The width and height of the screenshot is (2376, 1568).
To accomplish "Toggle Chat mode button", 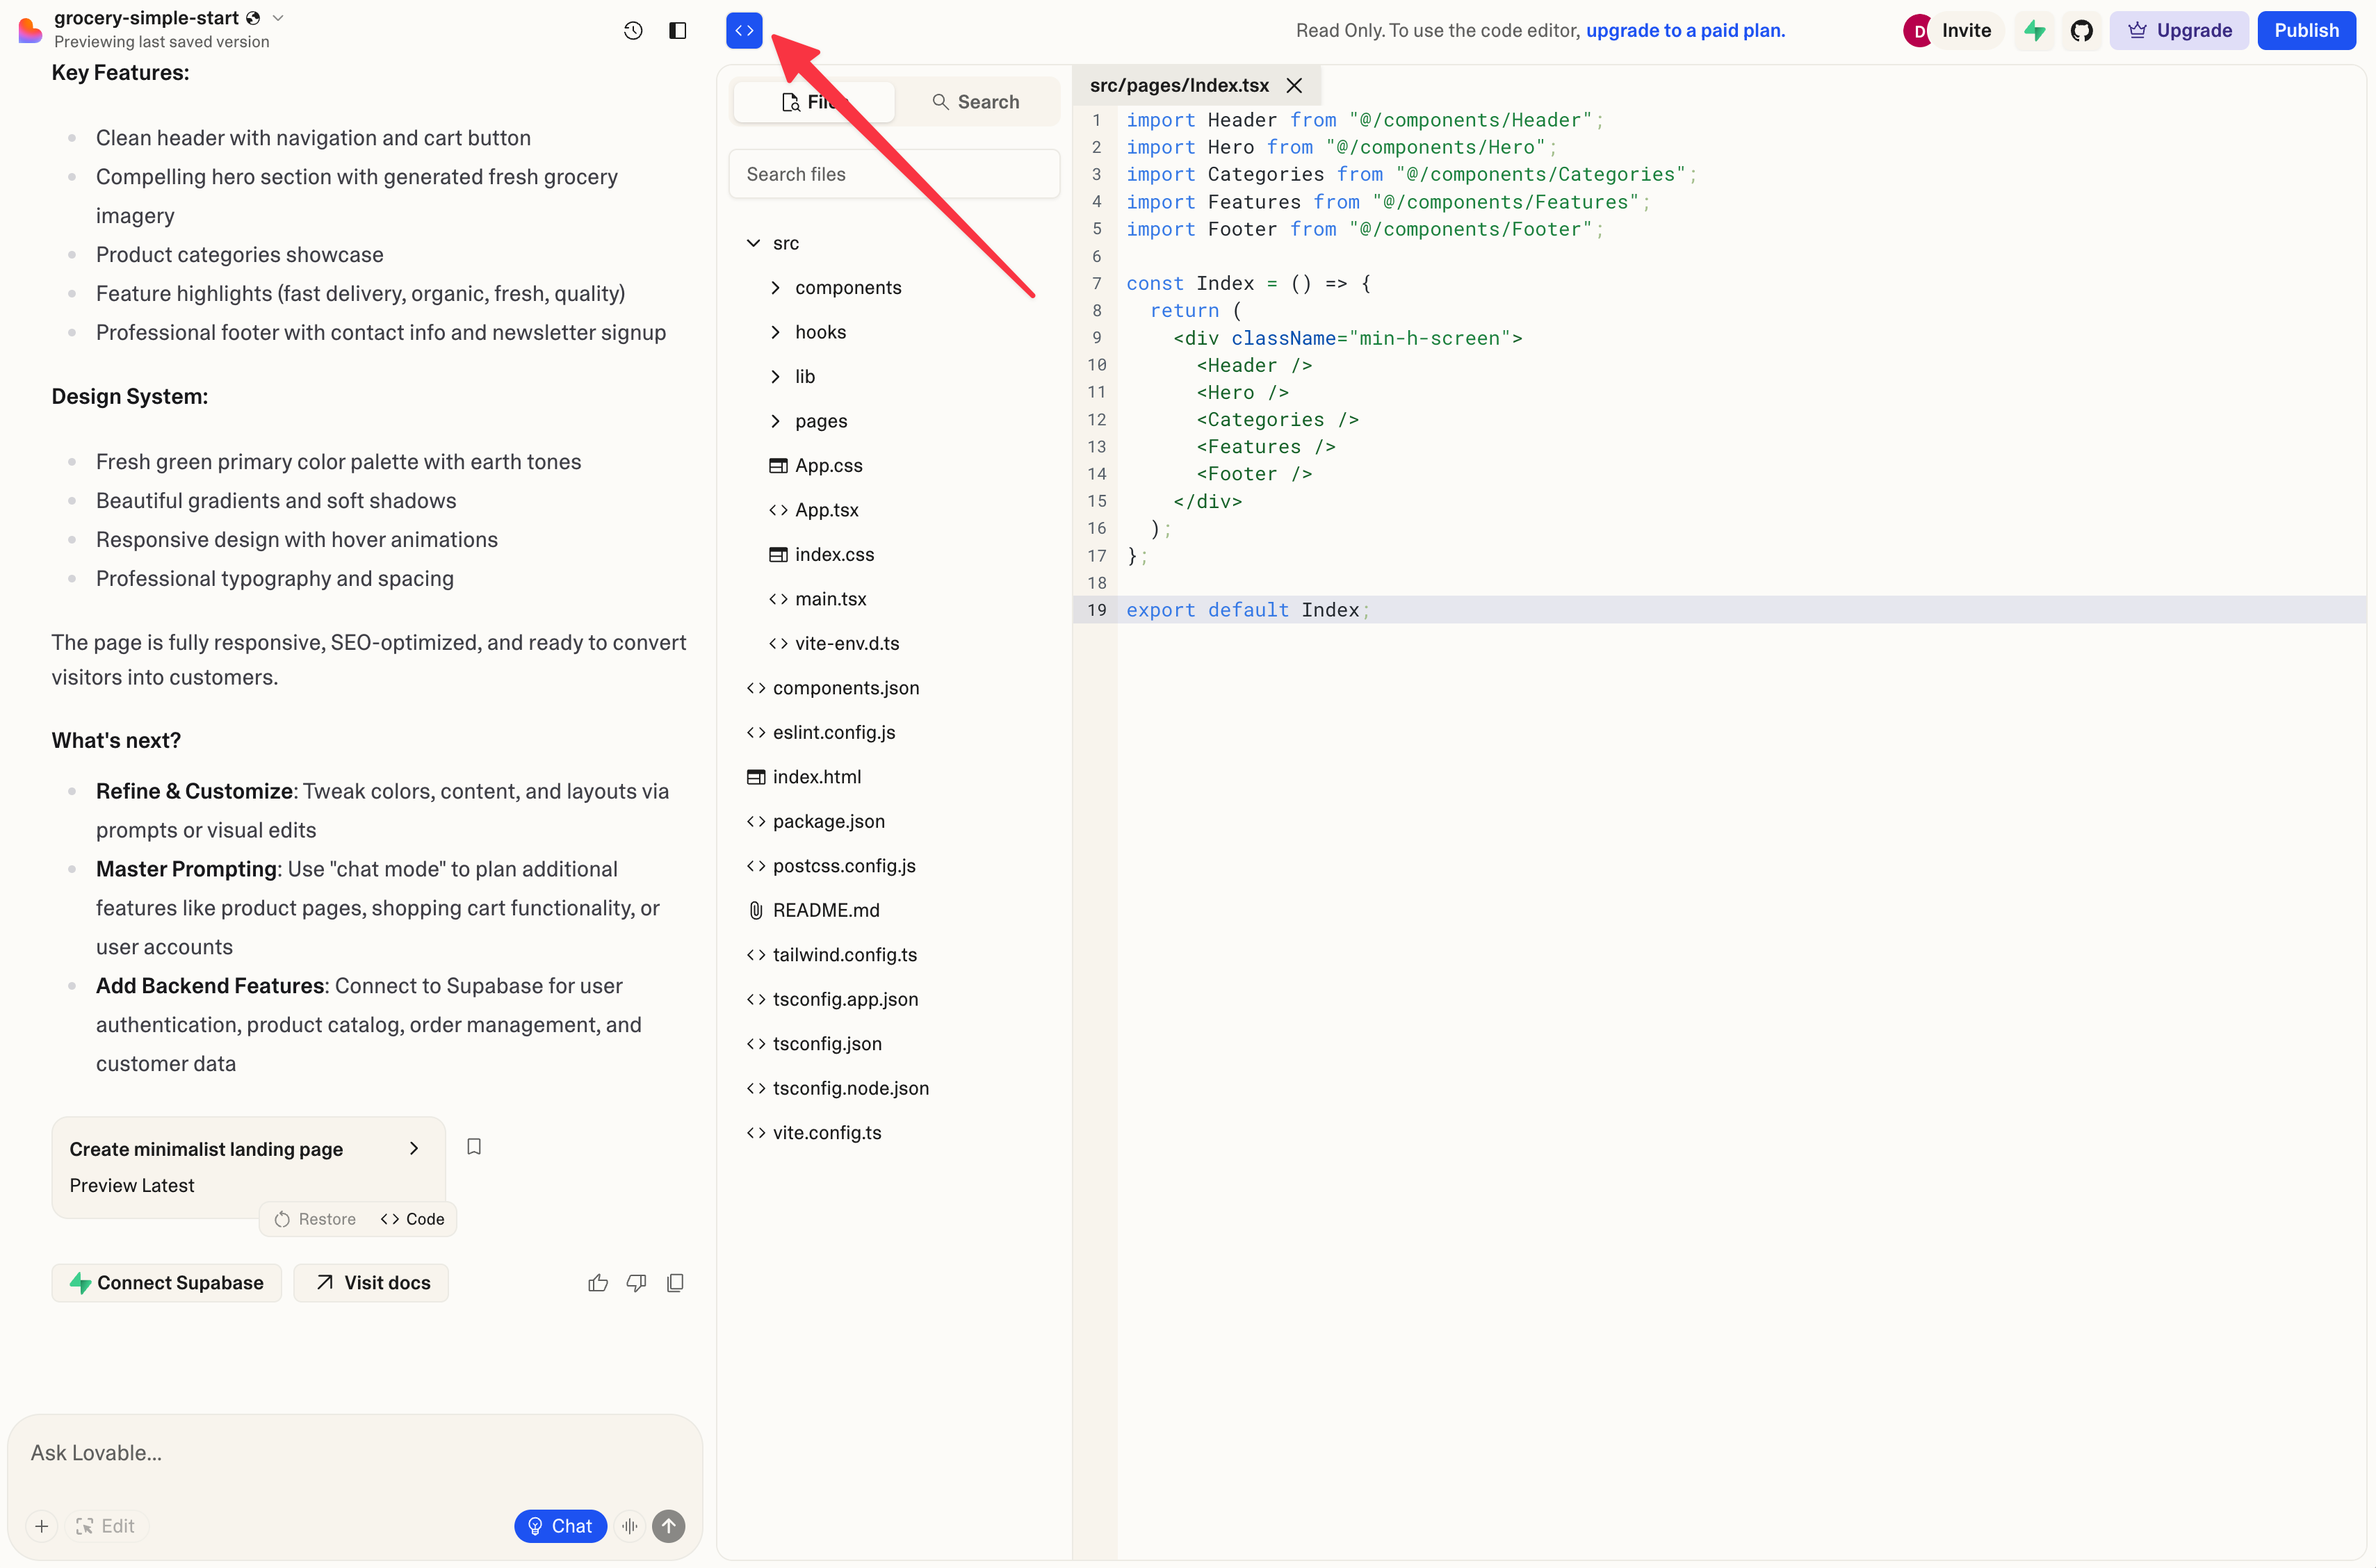I will 560,1526.
